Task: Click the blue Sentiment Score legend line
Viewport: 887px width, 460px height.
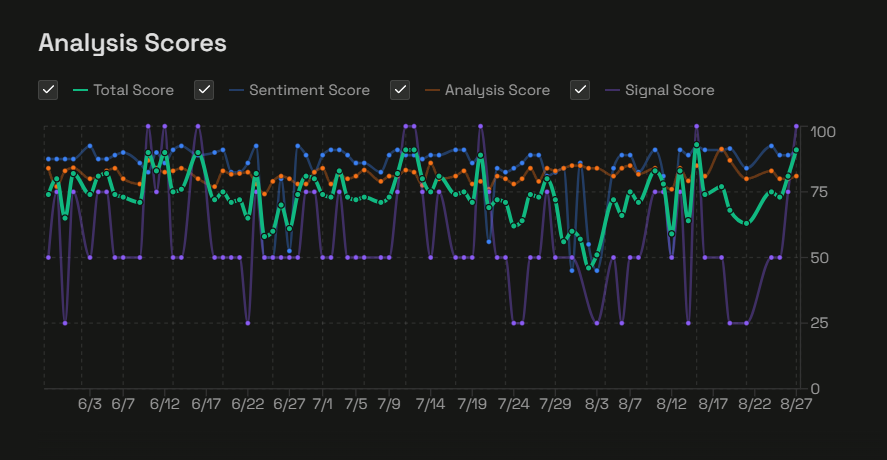Action: pyautogui.click(x=236, y=90)
